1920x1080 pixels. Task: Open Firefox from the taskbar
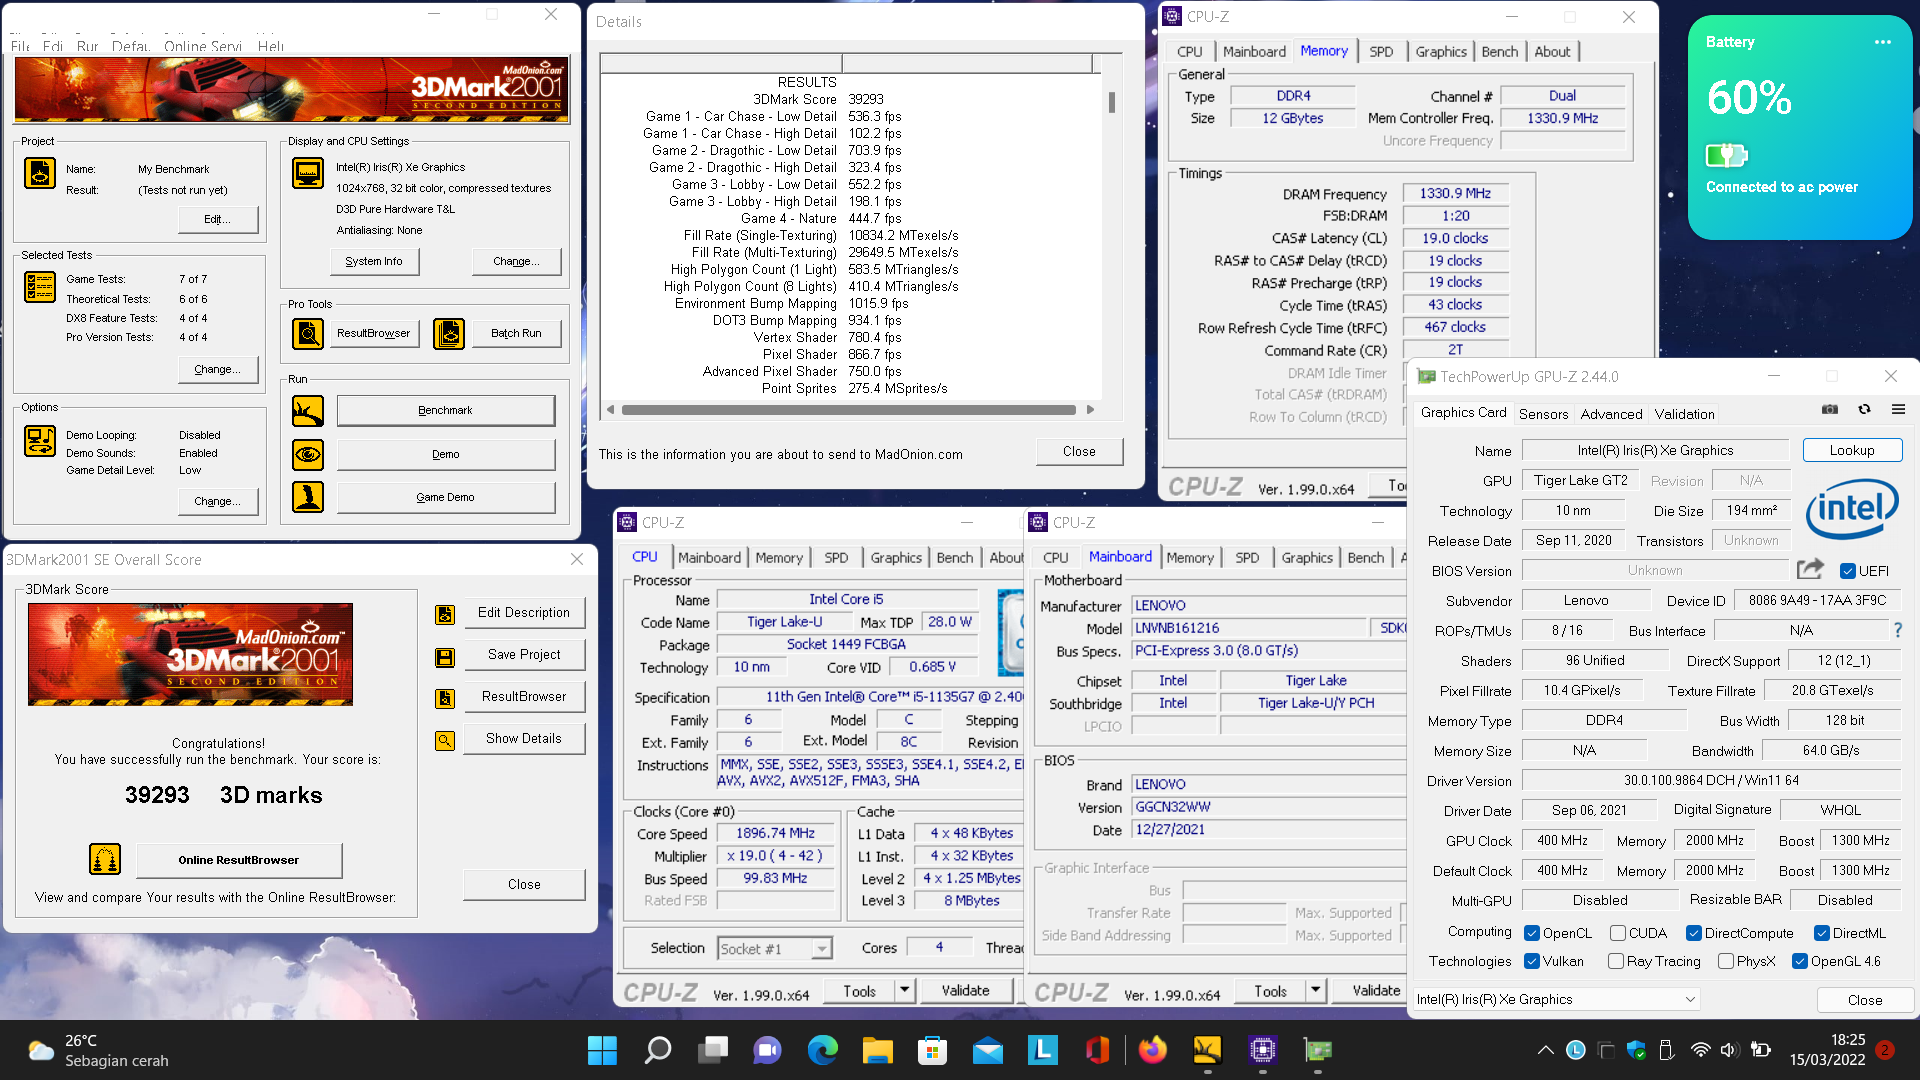[x=1152, y=1050]
